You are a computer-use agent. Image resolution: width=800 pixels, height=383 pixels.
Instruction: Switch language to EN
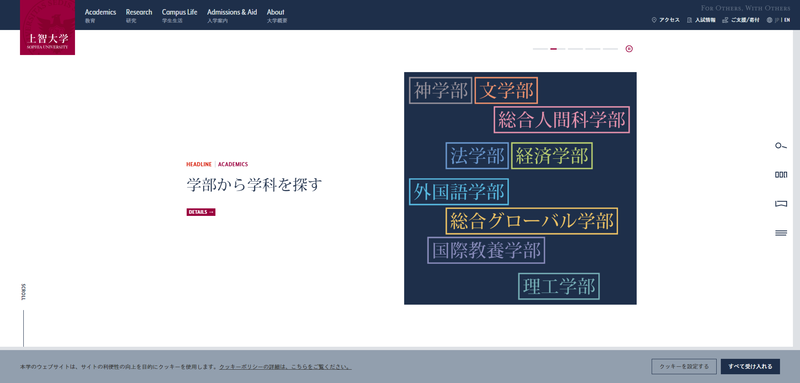click(x=787, y=20)
